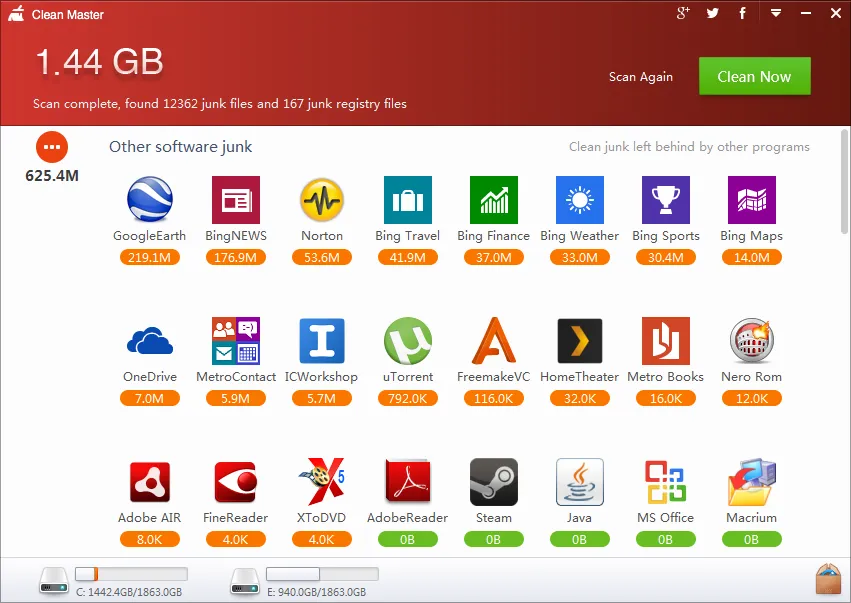Click the Bing Travel 41.9M badge
This screenshot has width=851, height=603.
click(x=408, y=257)
